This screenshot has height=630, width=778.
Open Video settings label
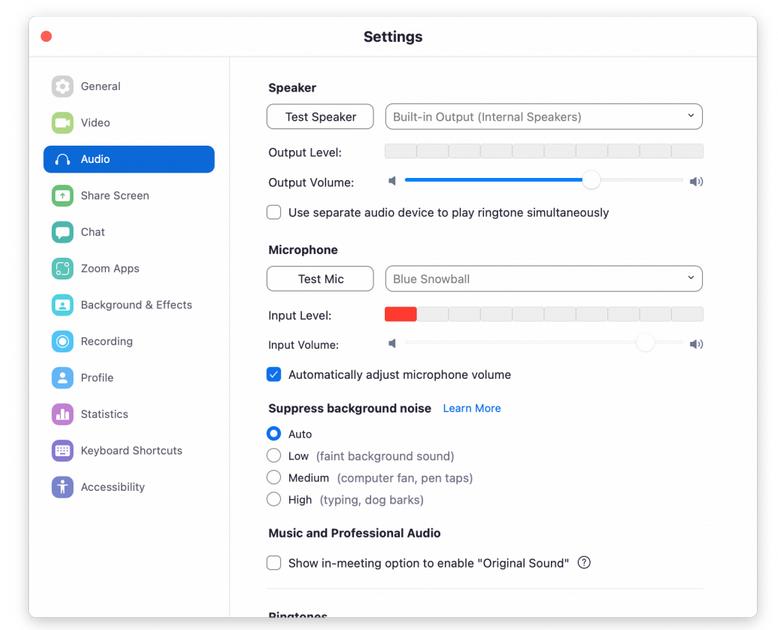95,123
